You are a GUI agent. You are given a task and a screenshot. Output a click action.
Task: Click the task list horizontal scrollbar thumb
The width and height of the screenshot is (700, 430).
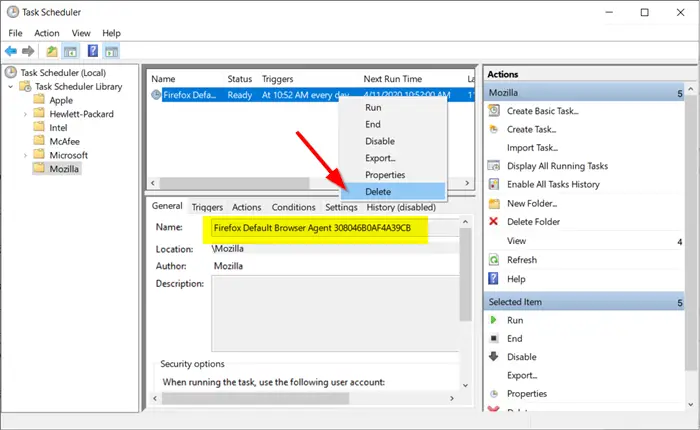(234, 183)
